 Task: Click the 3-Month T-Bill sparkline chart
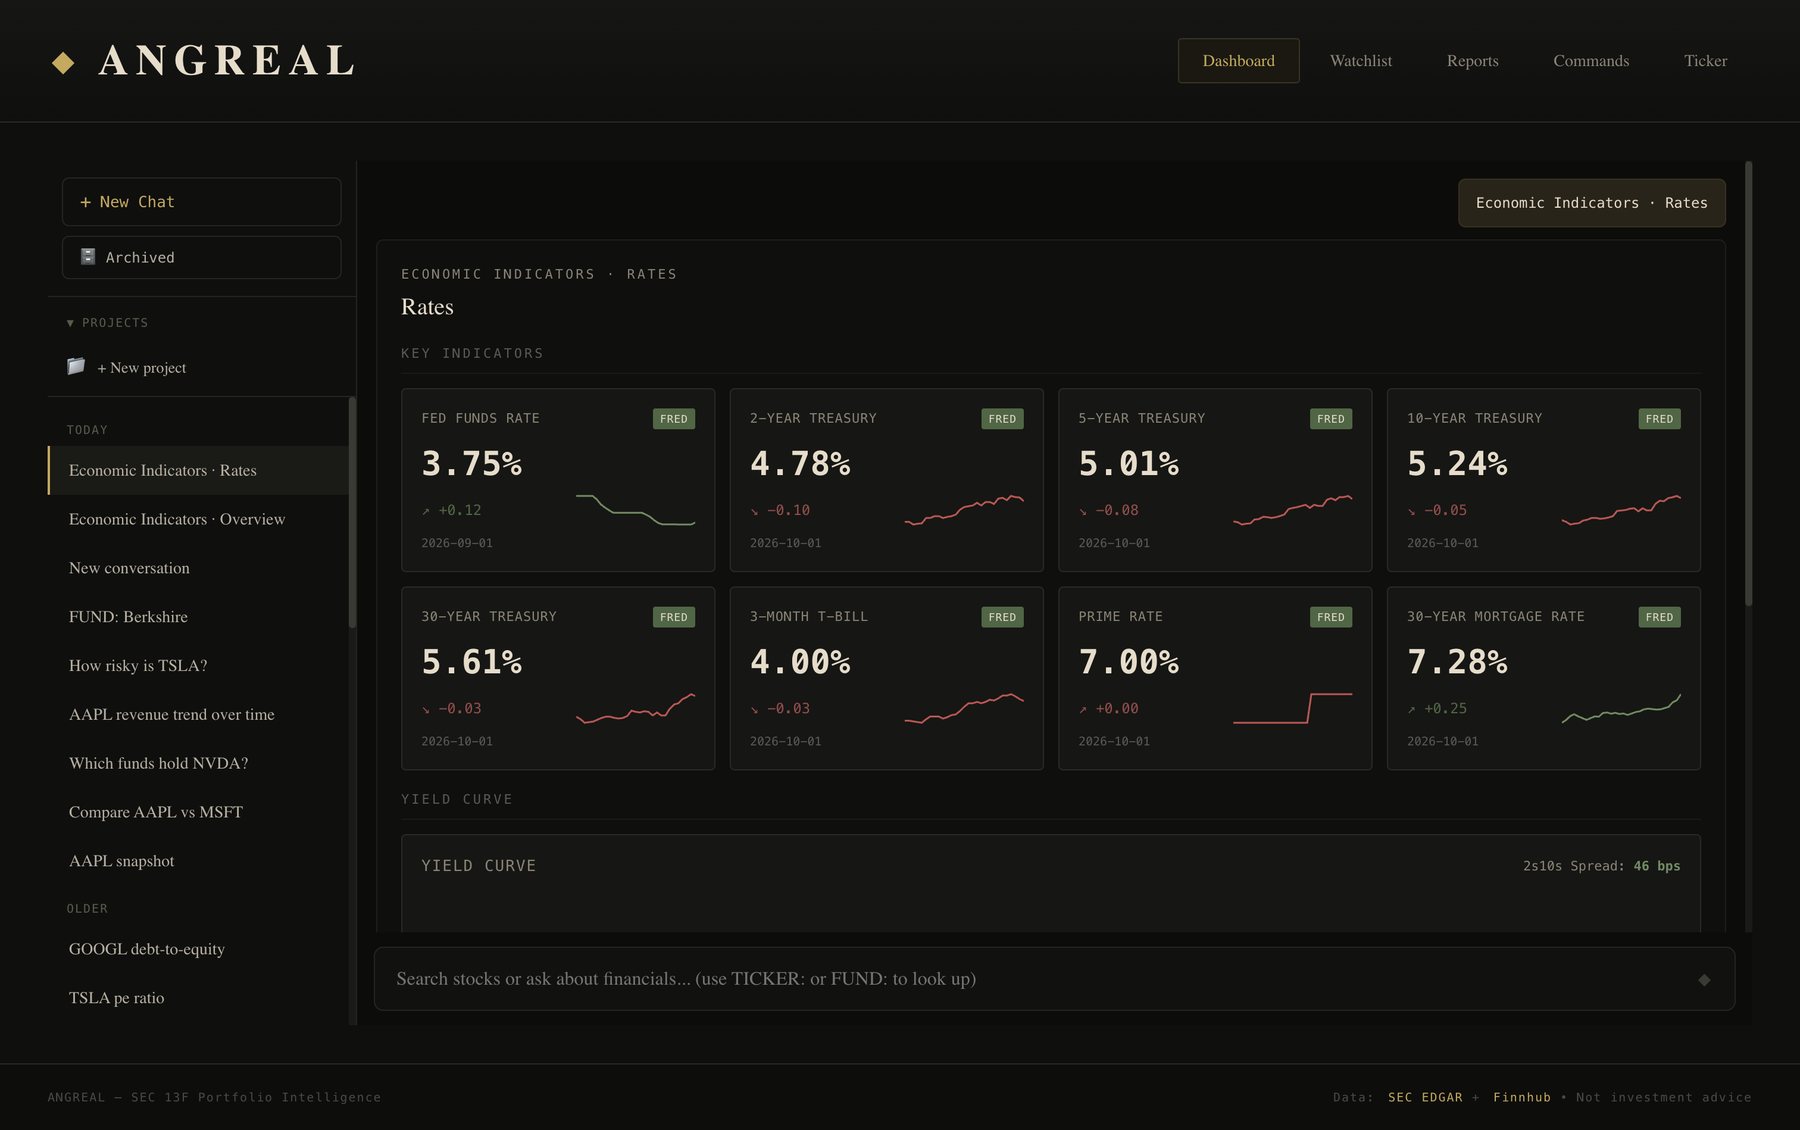point(964,708)
